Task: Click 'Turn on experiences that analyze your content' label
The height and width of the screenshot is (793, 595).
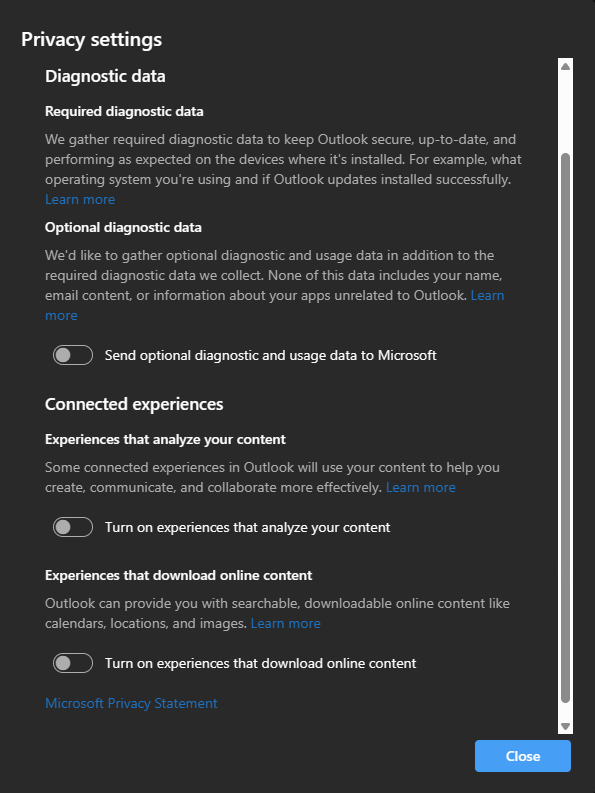Action: click(247, 527)
